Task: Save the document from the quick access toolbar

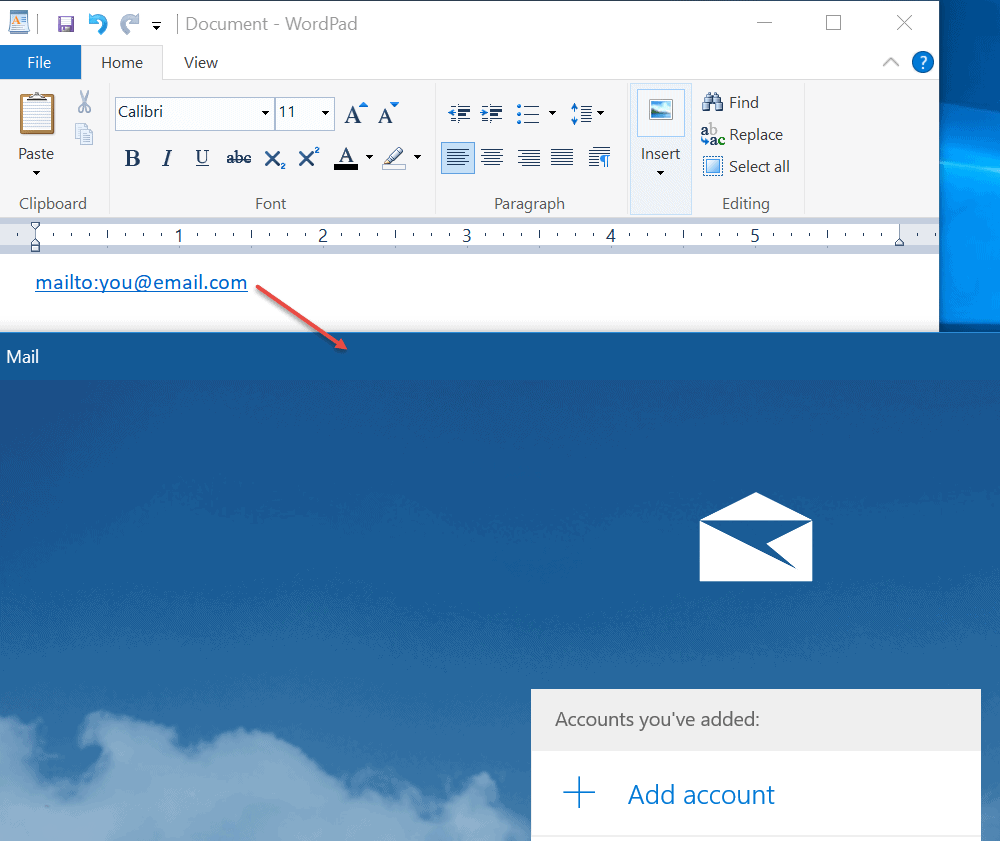Action: click(66, 24)
